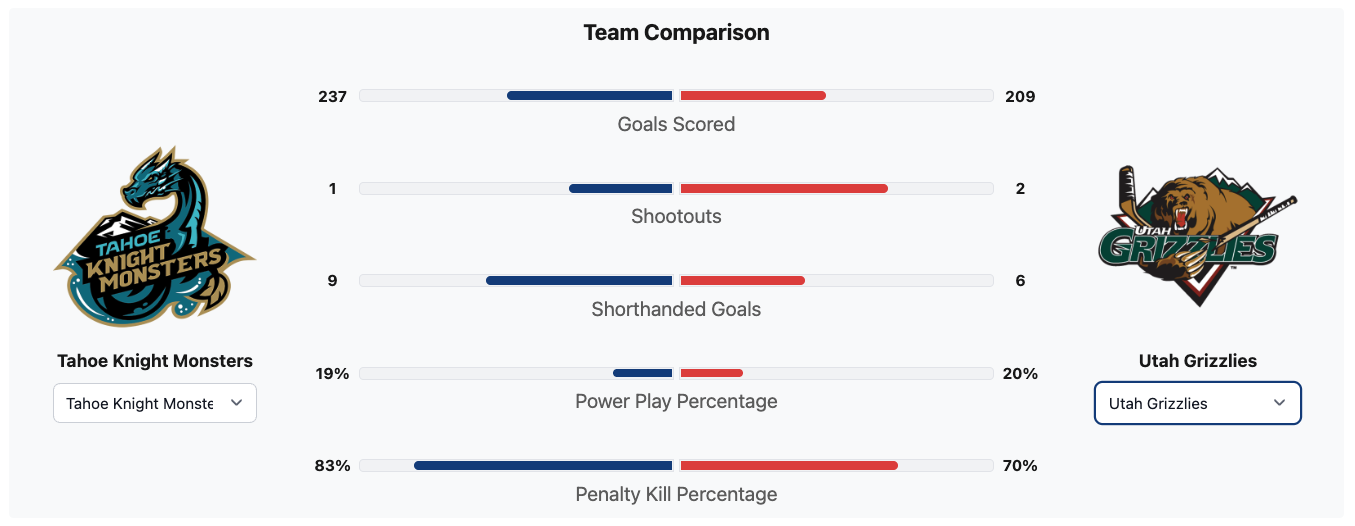The height and width of the screenshot is (526, 1355).
Task: Click the 70% penalty kill value
Action: [x=1020, y=465]
